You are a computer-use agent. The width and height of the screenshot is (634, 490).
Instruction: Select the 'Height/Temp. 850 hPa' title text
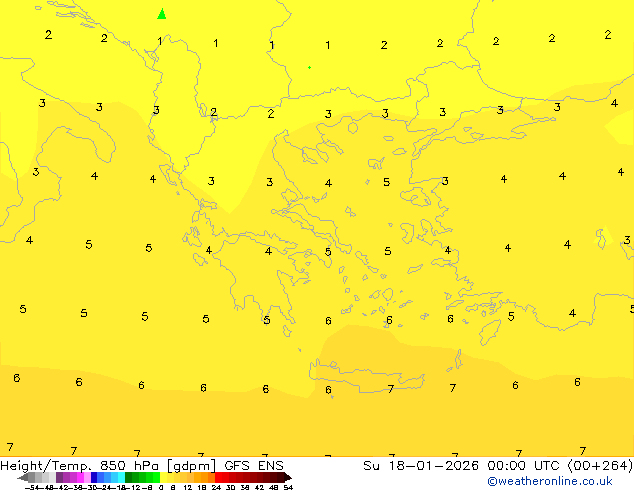coord(80,466)
